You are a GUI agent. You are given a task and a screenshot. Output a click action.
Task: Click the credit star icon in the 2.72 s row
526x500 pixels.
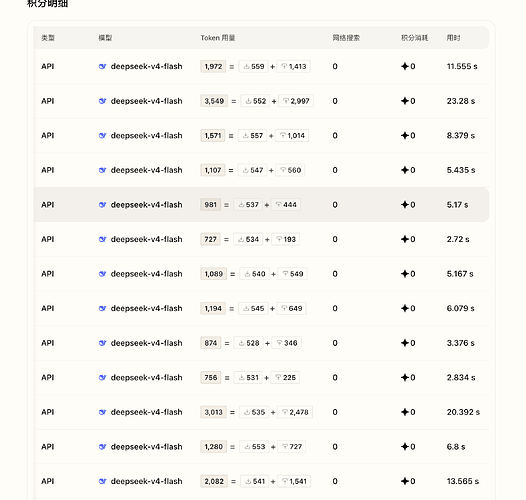pyautogui.click(x=405, y=239)
